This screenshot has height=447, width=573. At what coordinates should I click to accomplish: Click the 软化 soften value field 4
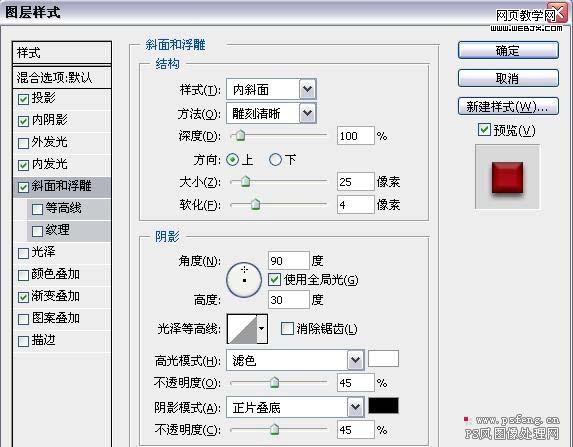356,204
